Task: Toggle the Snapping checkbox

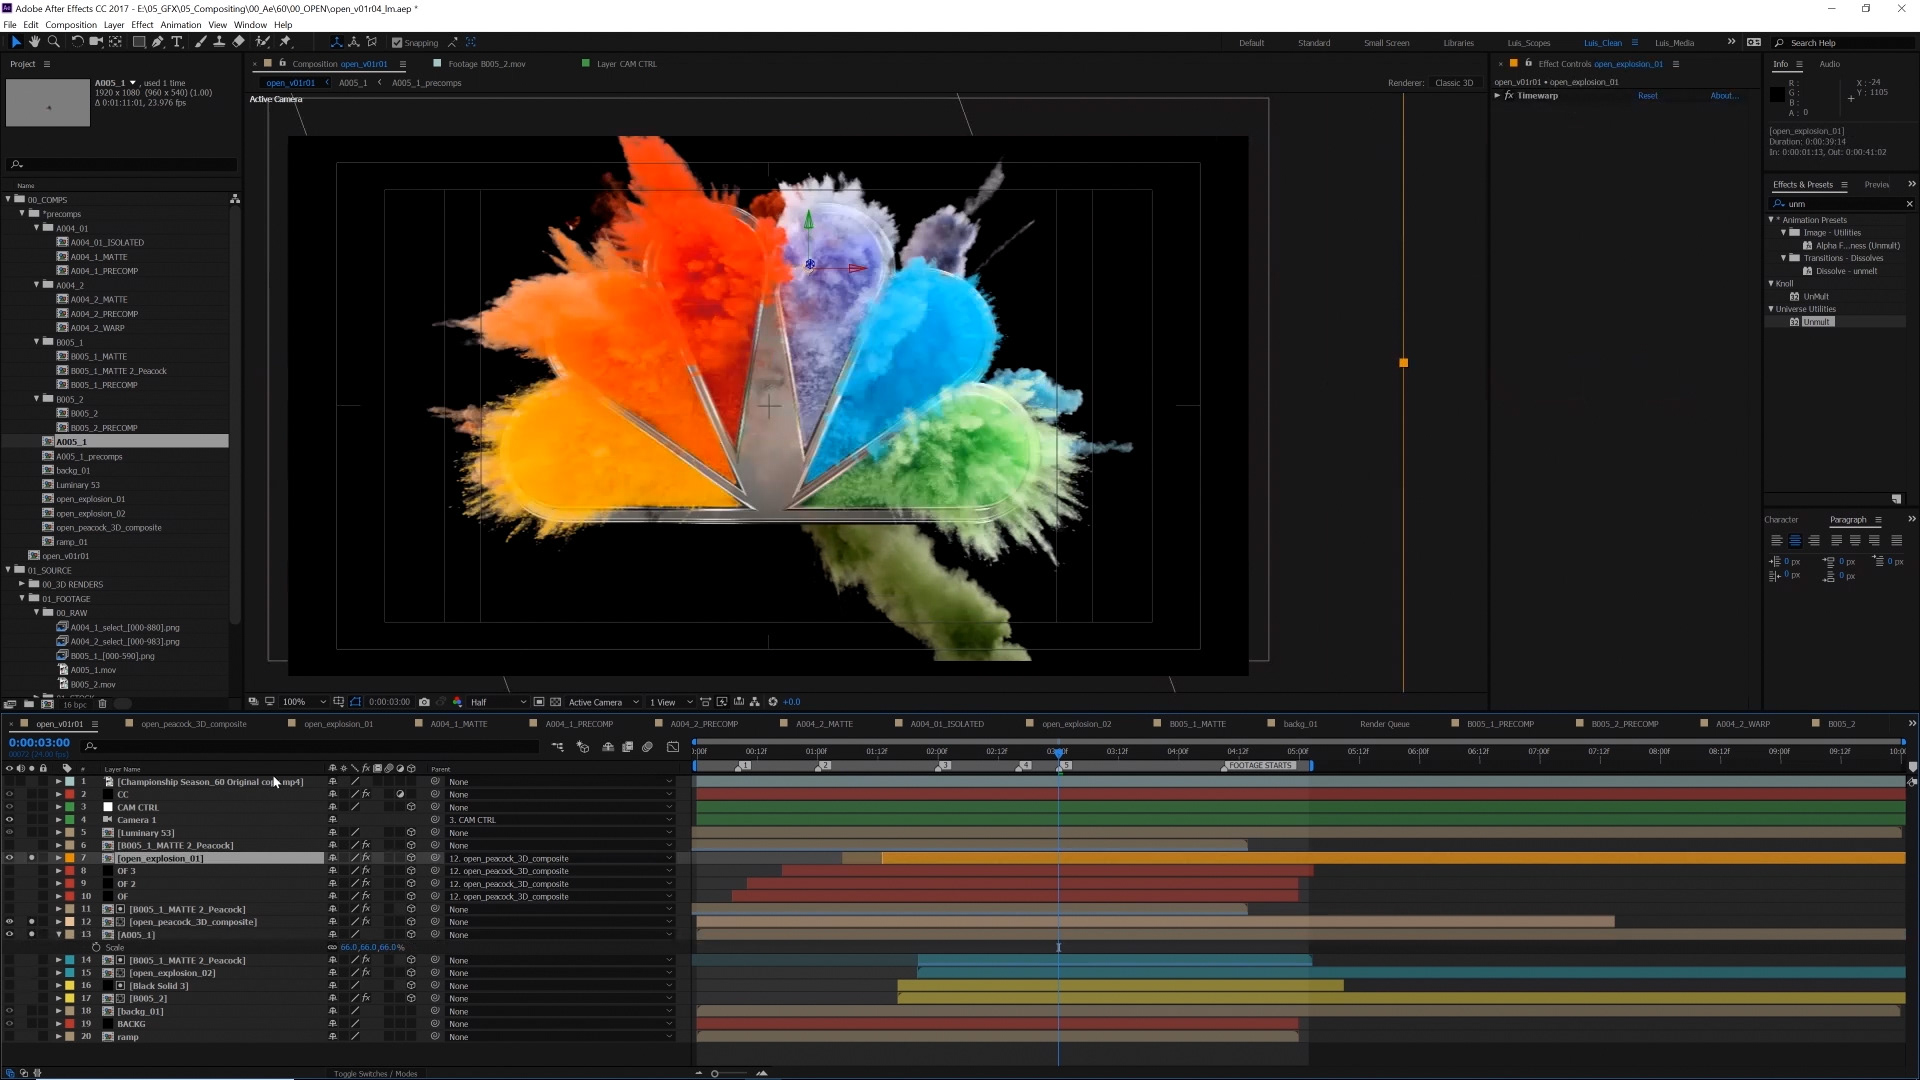Action: [x=398, y=43]
